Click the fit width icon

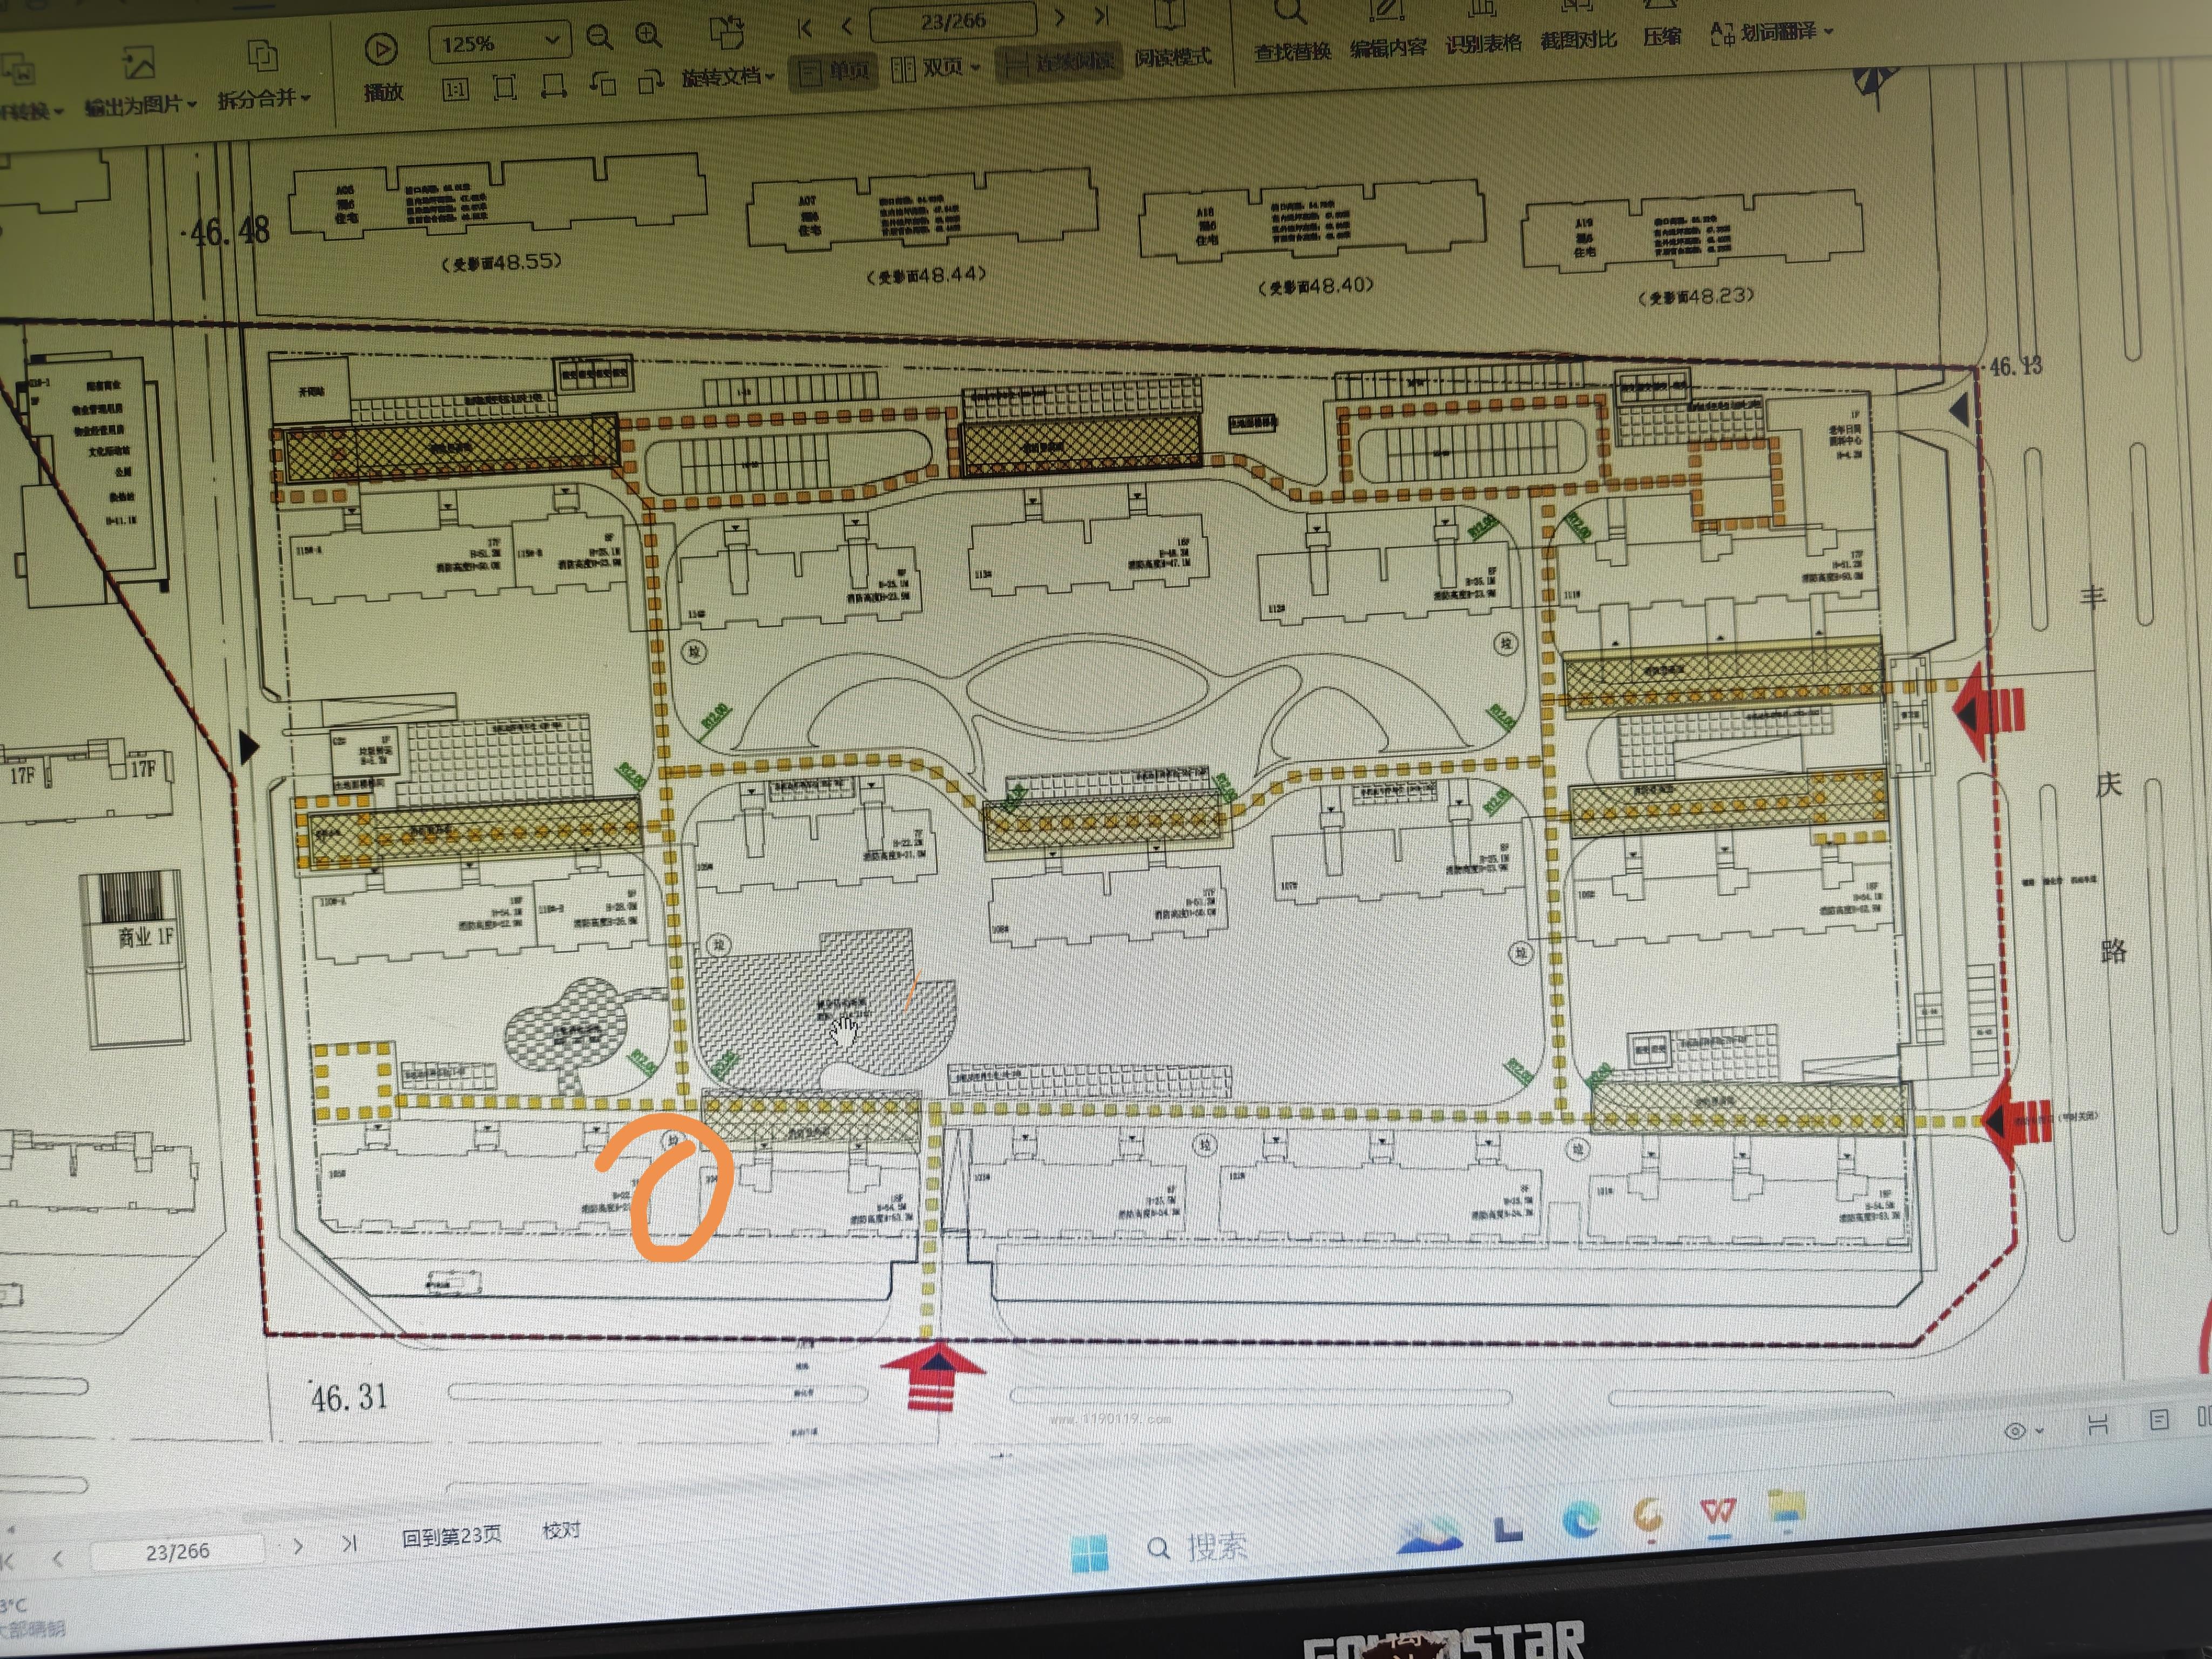pyautogui.click(x=553, y=86)
